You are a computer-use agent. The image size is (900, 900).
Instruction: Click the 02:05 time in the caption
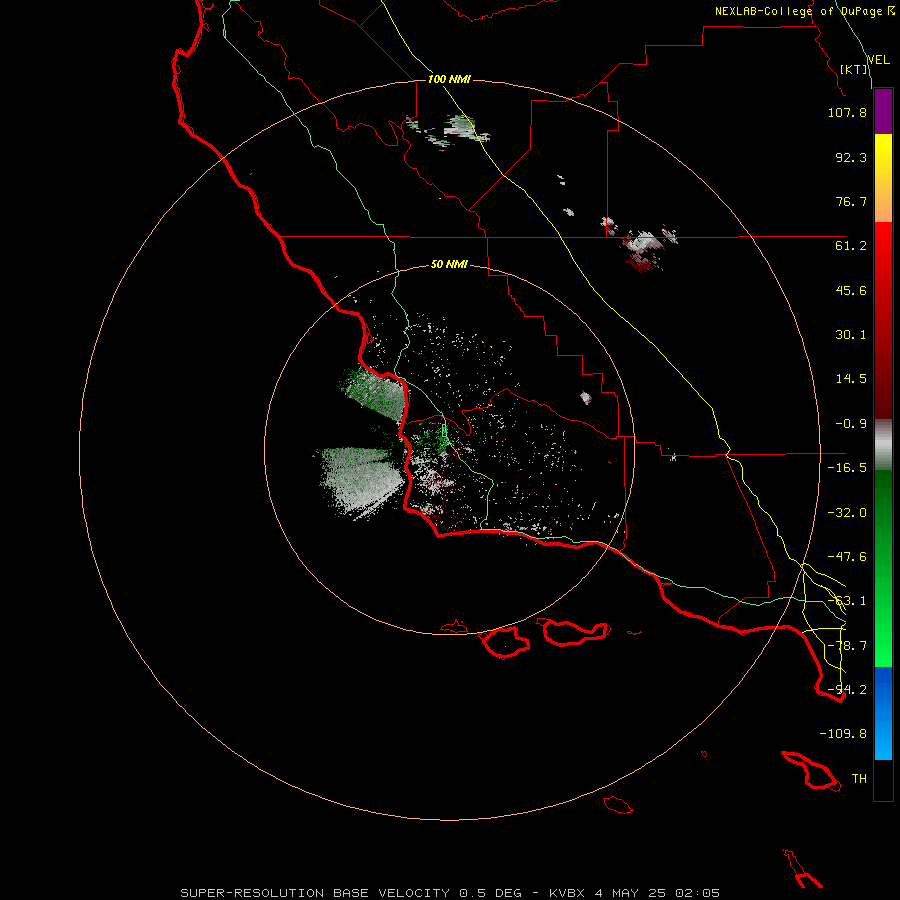click(697, 893)
